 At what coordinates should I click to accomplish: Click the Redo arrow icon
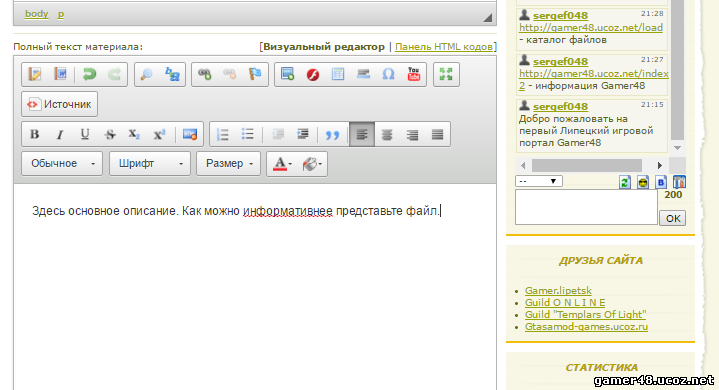click(114, 74)
